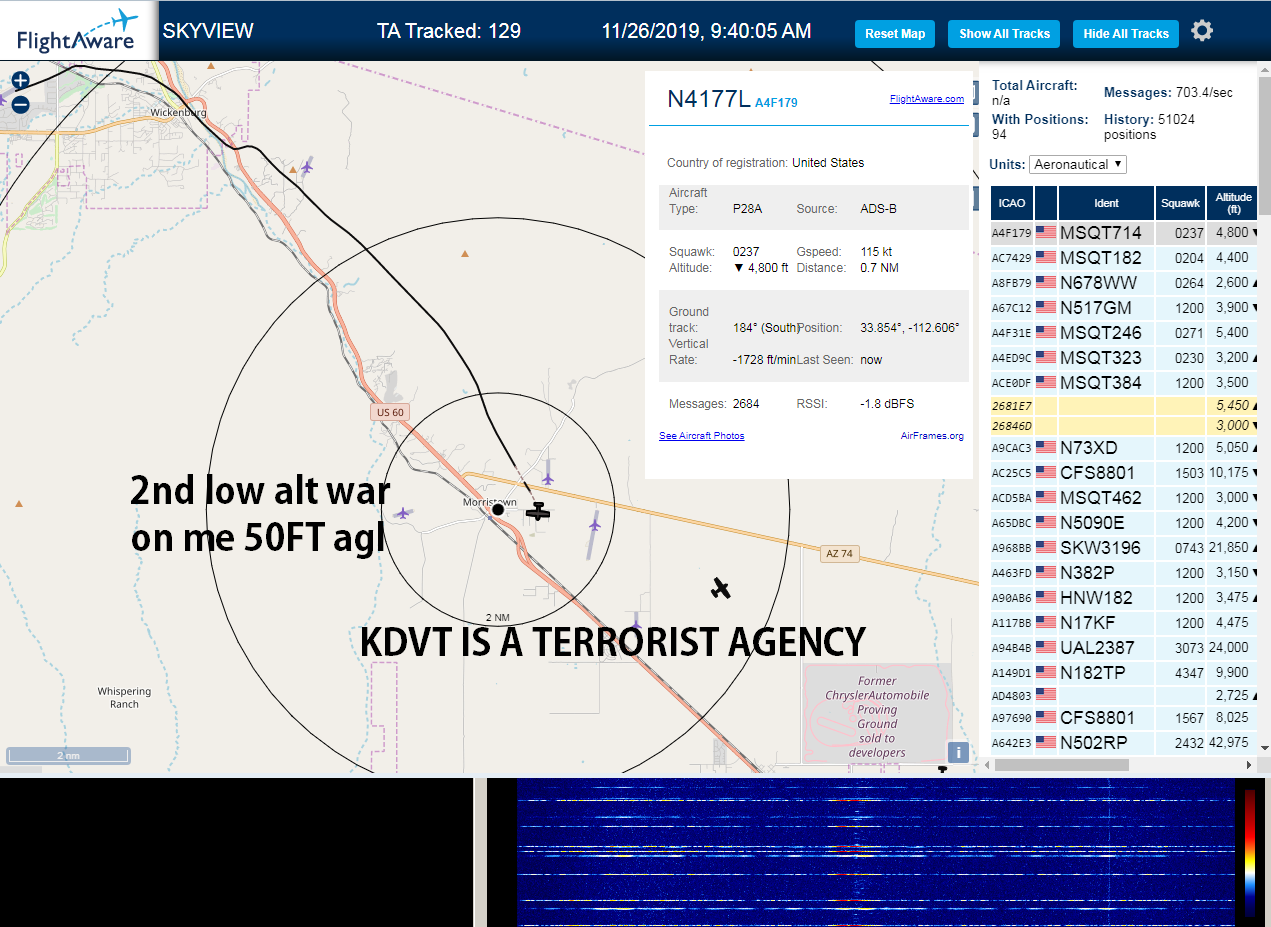Image resolution: width=1271 pixels, height=927 pixels.
Task: Zoom in the map with plus icon
Action: coord(20,80)
